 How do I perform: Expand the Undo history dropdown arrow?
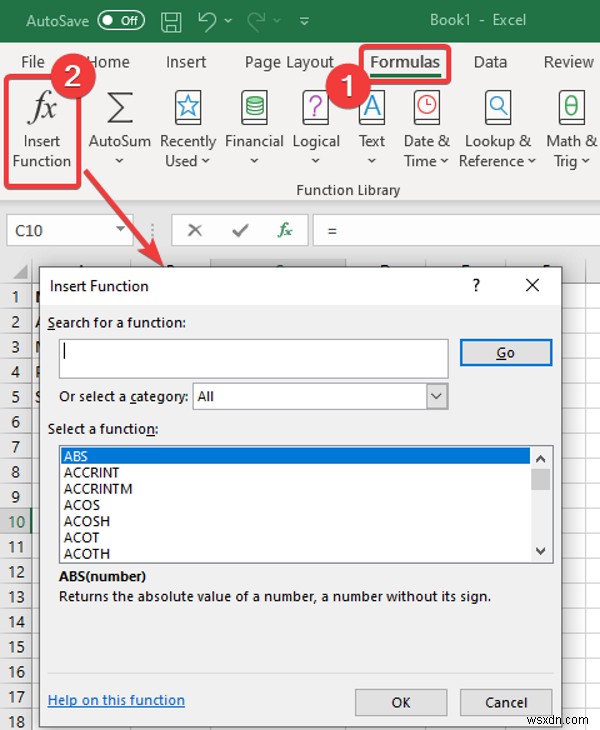click(x=228, y=21)
